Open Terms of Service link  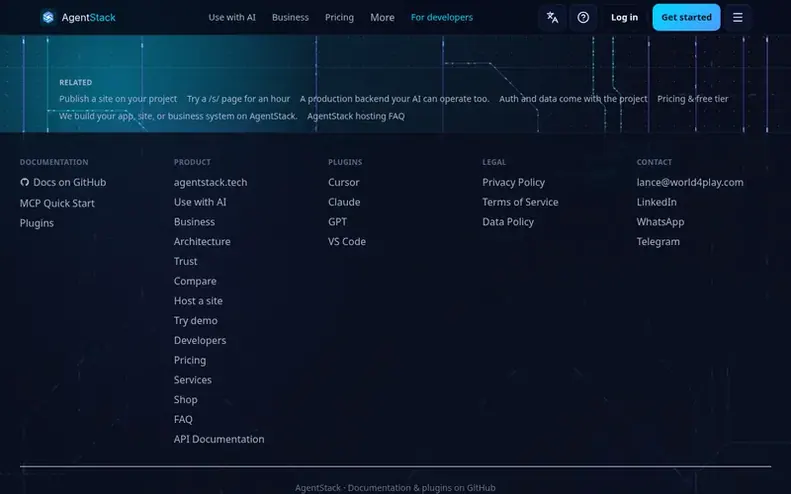tap(520, 202)
